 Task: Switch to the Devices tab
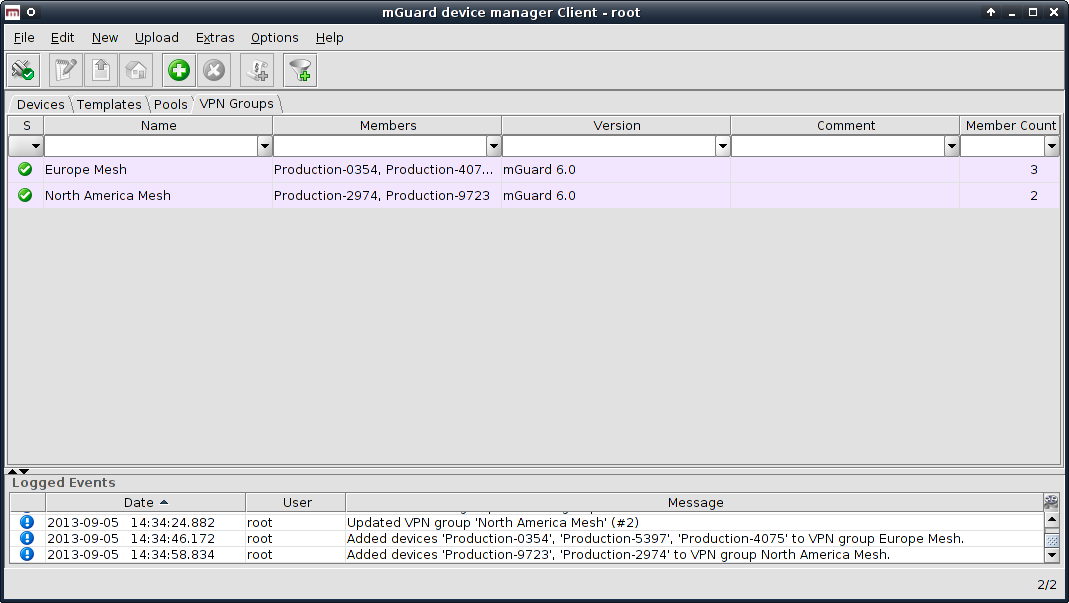click(x=40, y=104)
